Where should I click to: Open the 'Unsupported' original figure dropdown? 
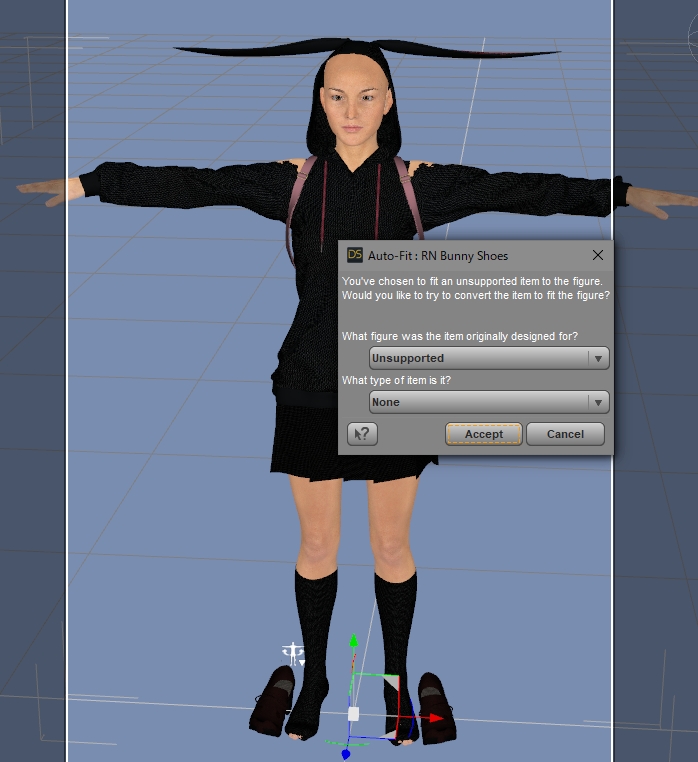pyautogui.click(x=489, y=358)
